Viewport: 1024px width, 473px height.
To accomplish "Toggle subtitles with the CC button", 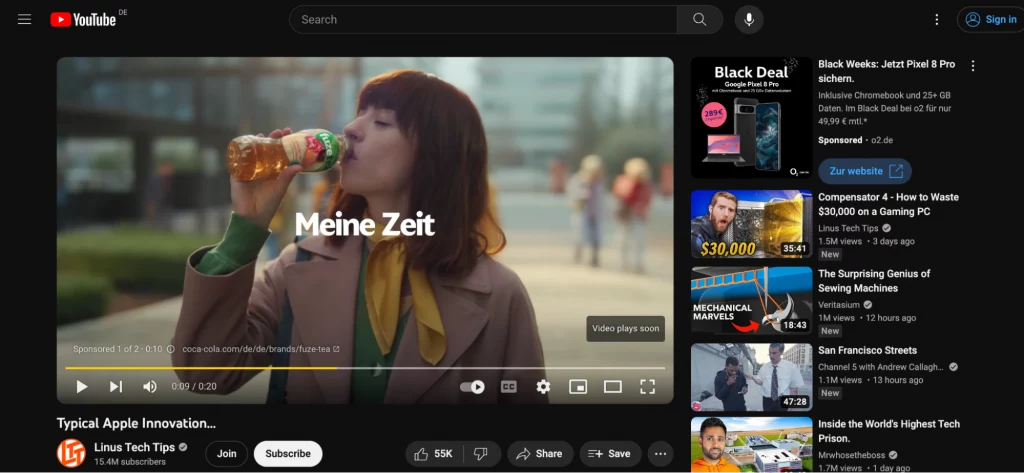I will (x=509, y=387).
